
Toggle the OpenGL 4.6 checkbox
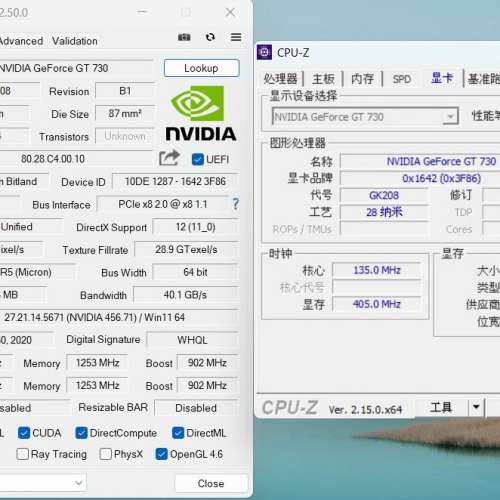pyautogui.click(x=161, y=454)
